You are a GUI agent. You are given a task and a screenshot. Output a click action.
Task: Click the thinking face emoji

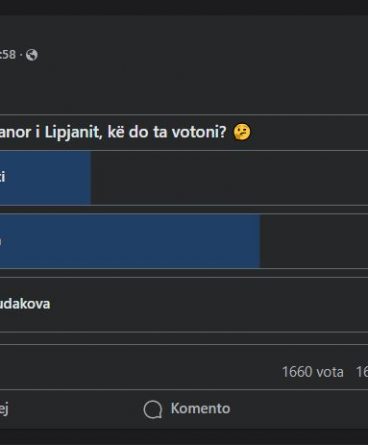(242, 132)
